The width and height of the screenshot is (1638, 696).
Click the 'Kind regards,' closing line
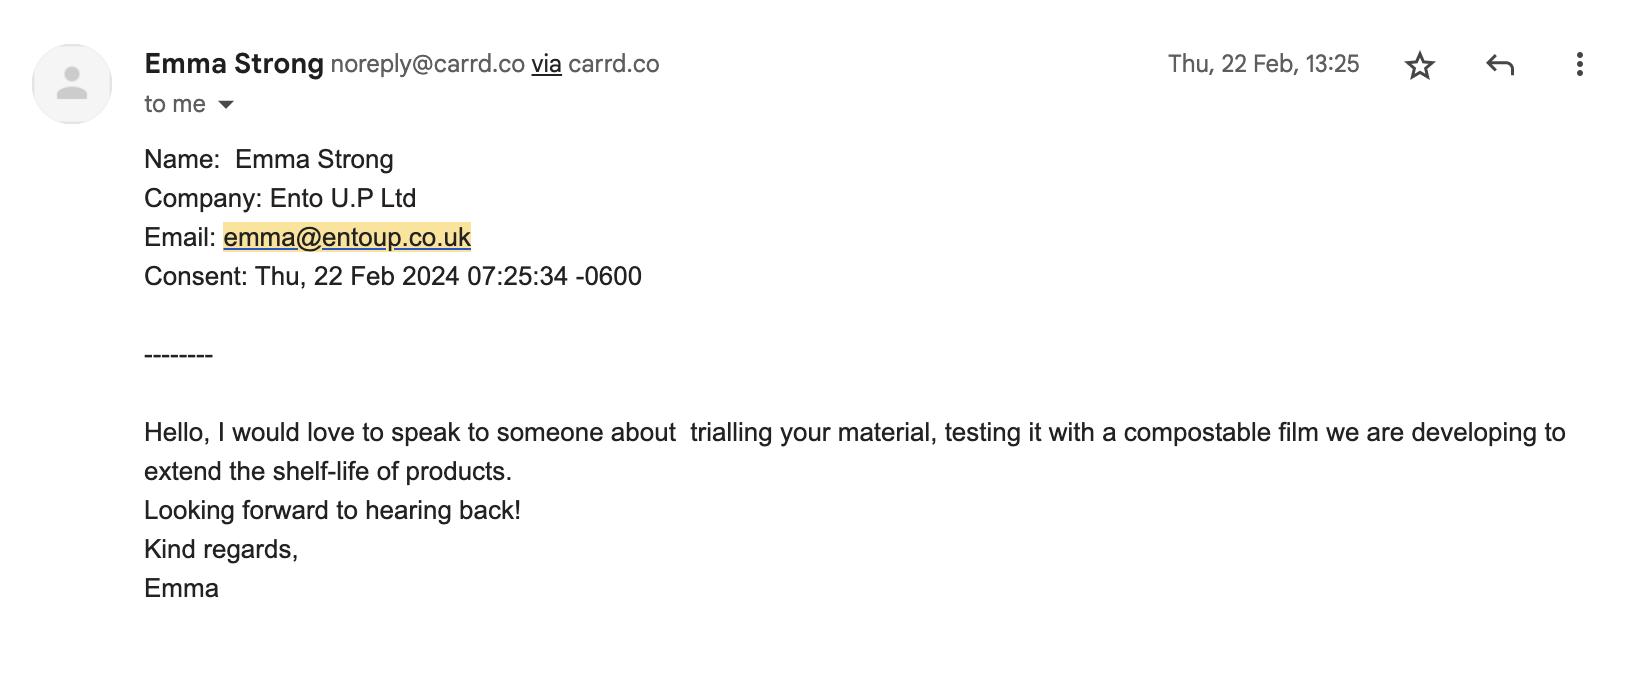click(221, 549)
